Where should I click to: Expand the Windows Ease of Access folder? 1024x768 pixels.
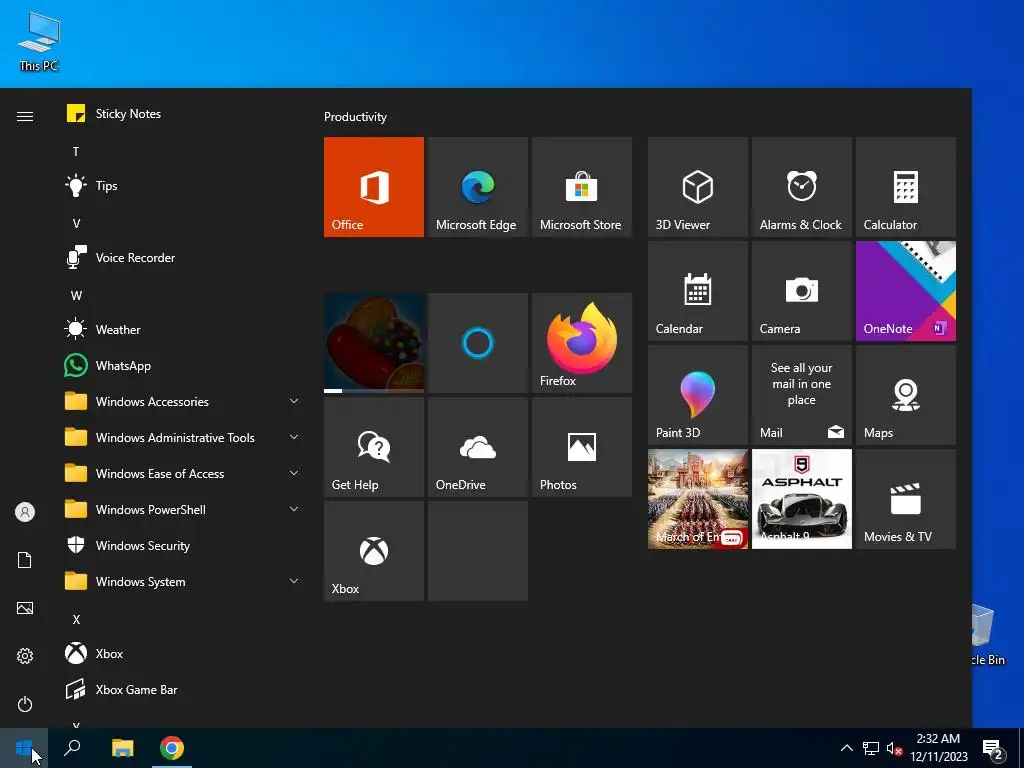[182, 473]
